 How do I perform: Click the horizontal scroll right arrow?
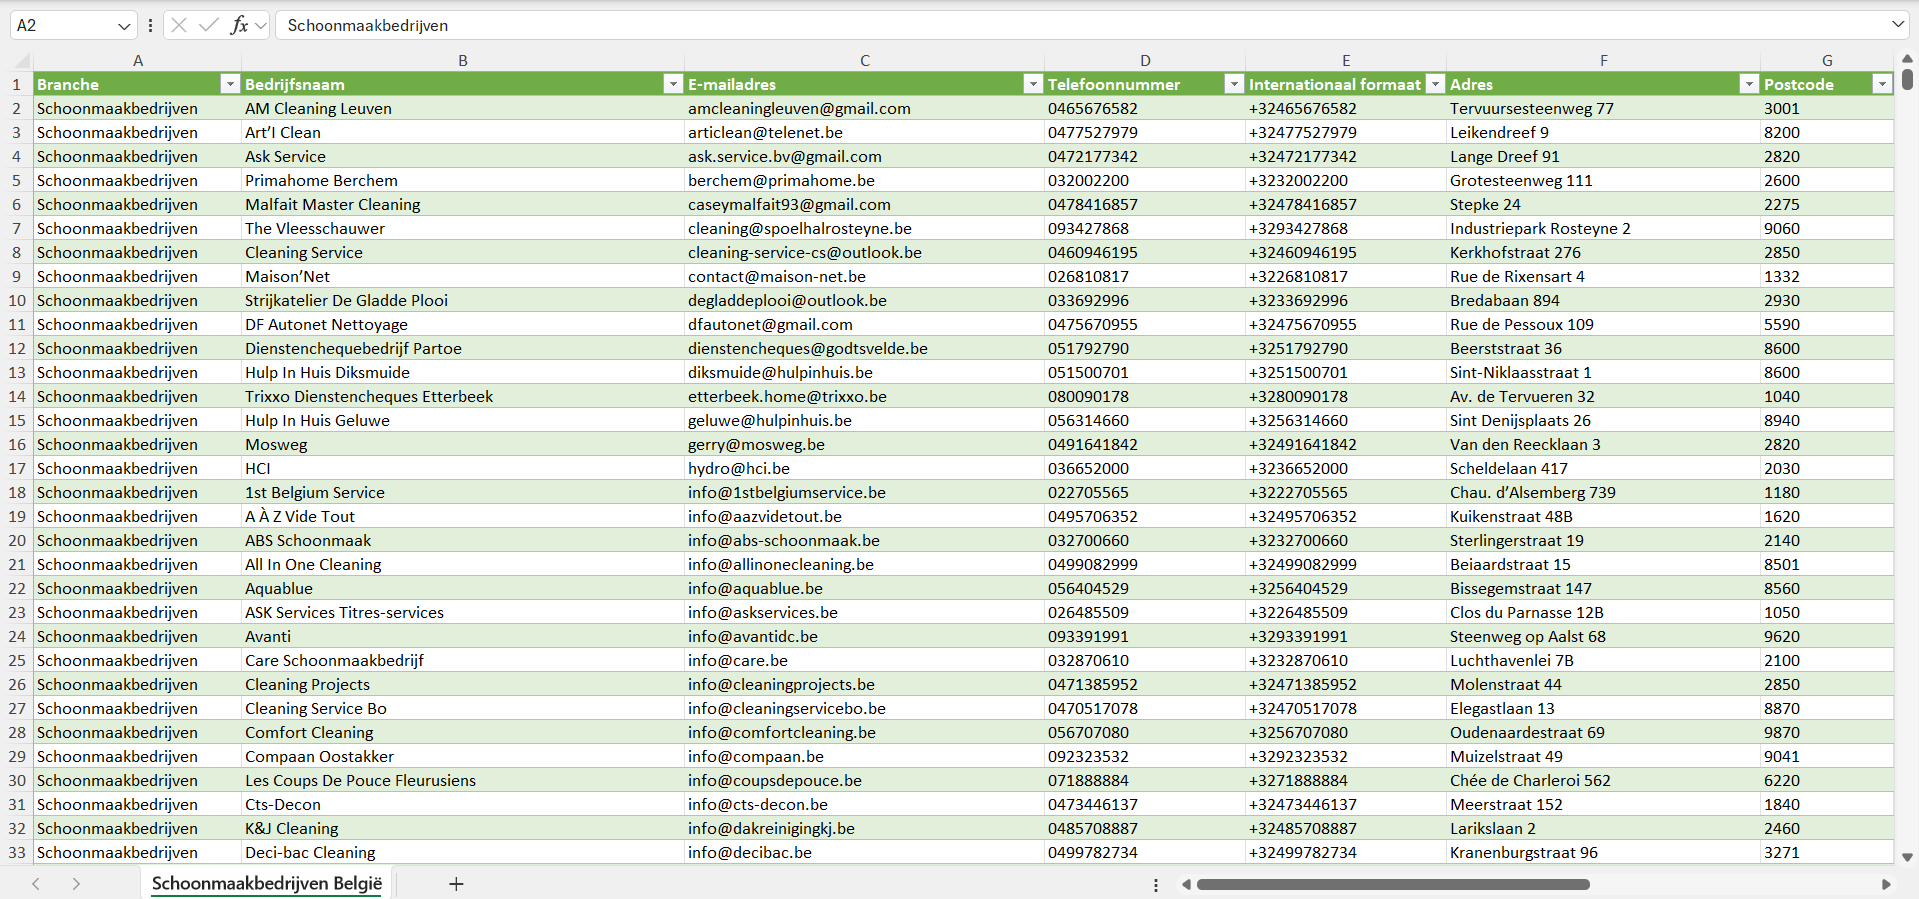pos(1886,884)
